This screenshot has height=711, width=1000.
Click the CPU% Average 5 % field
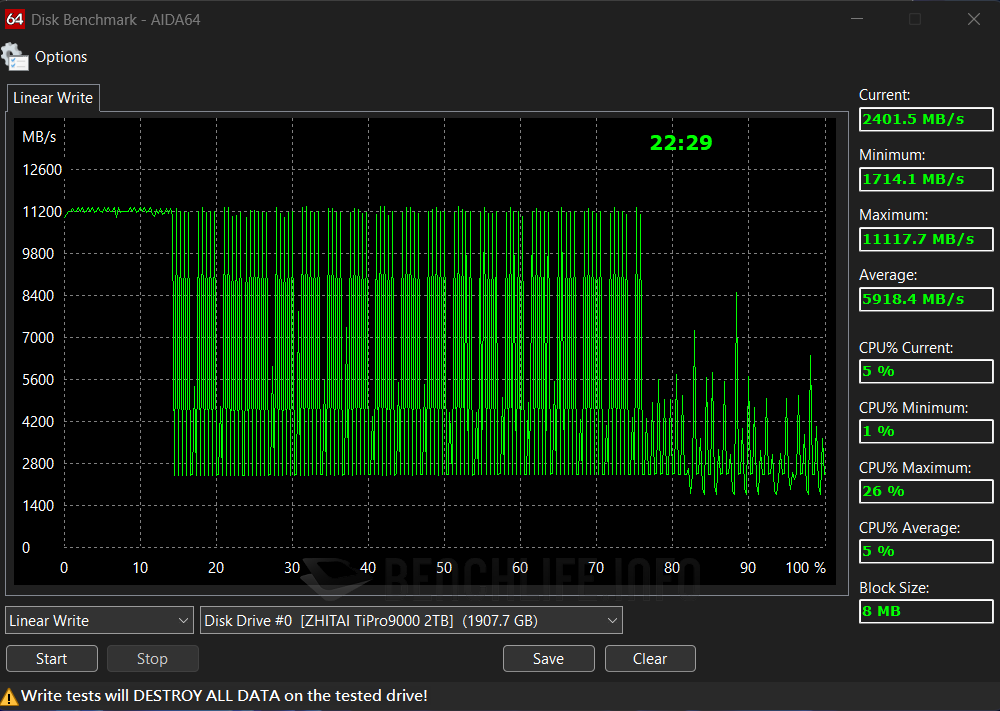(x=926, y=551)
